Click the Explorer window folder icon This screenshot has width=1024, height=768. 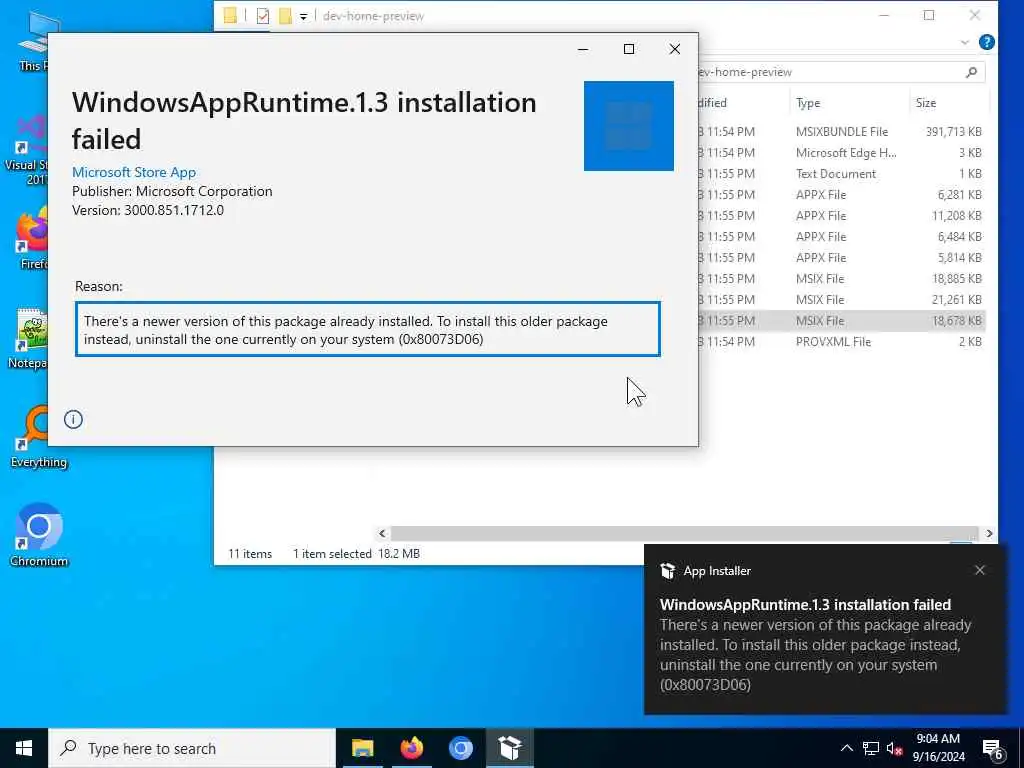tap(231, 16)
